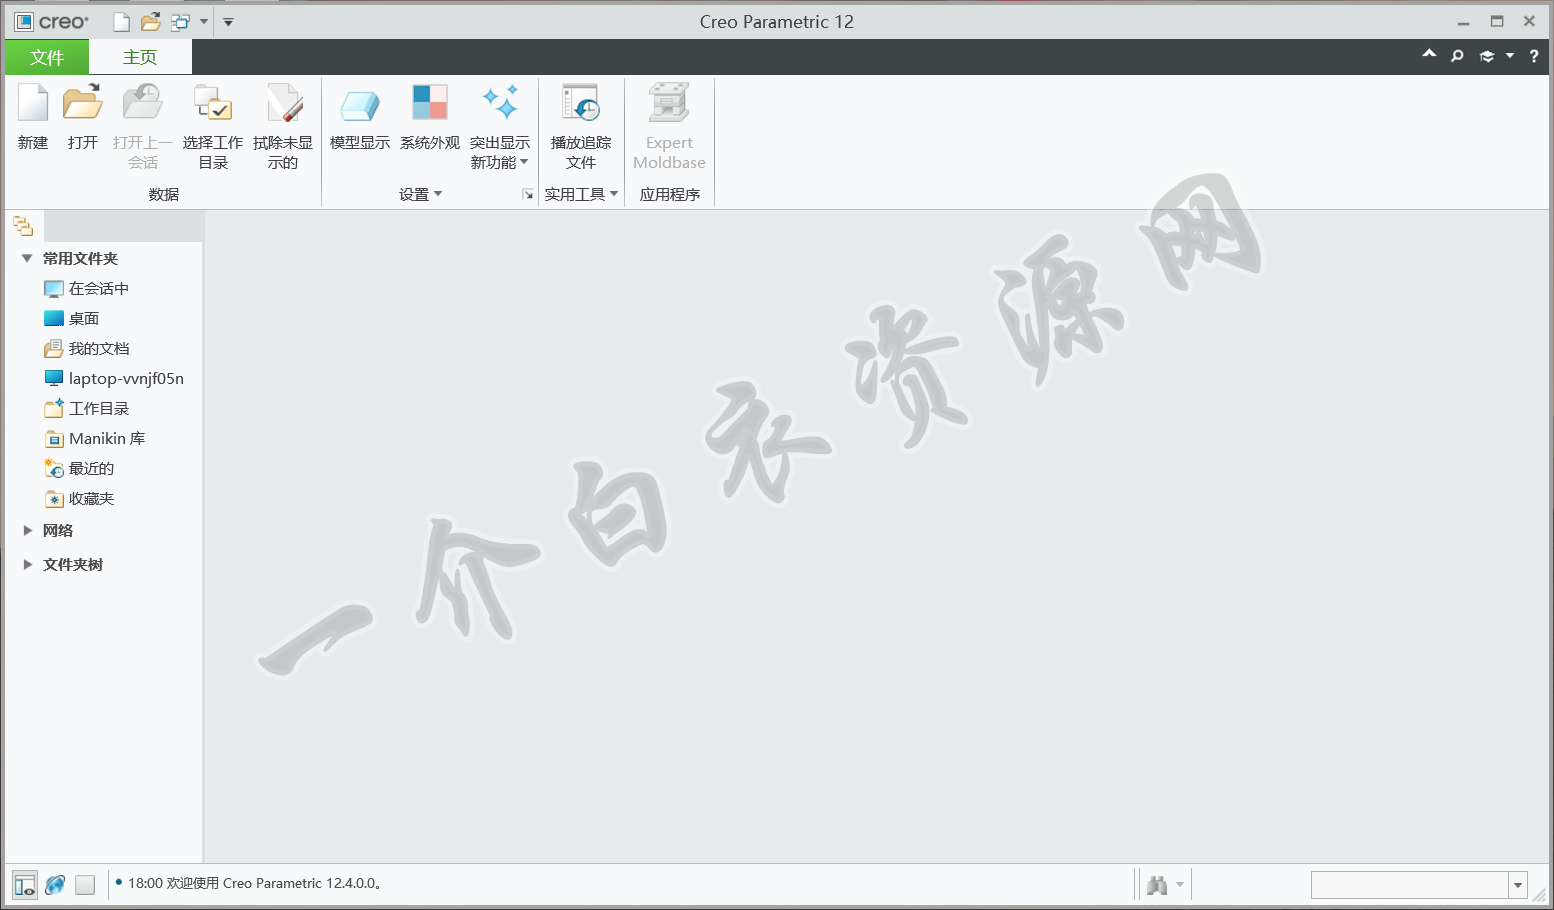Viewport: 1554px width, 910px height.
Task: Click the search magnifier in title ribbon
Action: coord(1457,56)
